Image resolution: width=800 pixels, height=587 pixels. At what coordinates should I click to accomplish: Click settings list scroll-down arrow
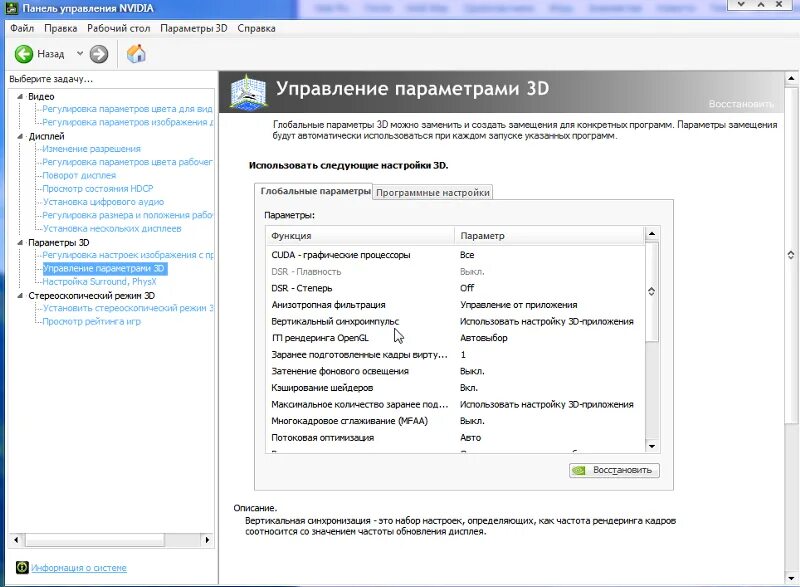click(652, 446)
